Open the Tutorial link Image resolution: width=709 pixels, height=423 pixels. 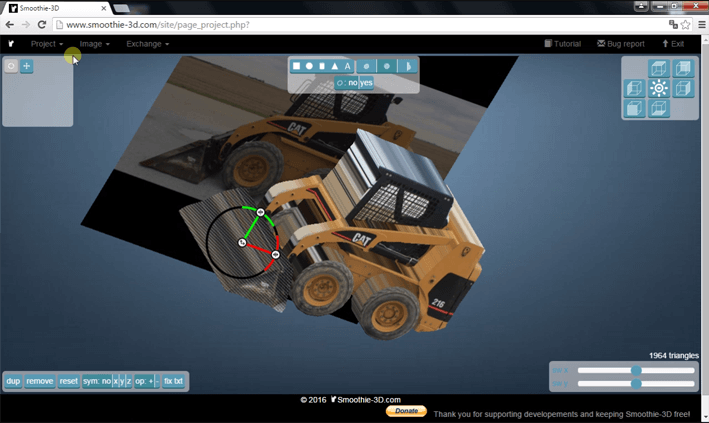click(562, 44)
